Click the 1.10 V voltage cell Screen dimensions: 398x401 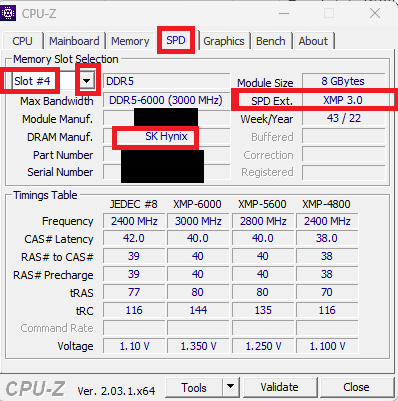(x=134, y=346)
